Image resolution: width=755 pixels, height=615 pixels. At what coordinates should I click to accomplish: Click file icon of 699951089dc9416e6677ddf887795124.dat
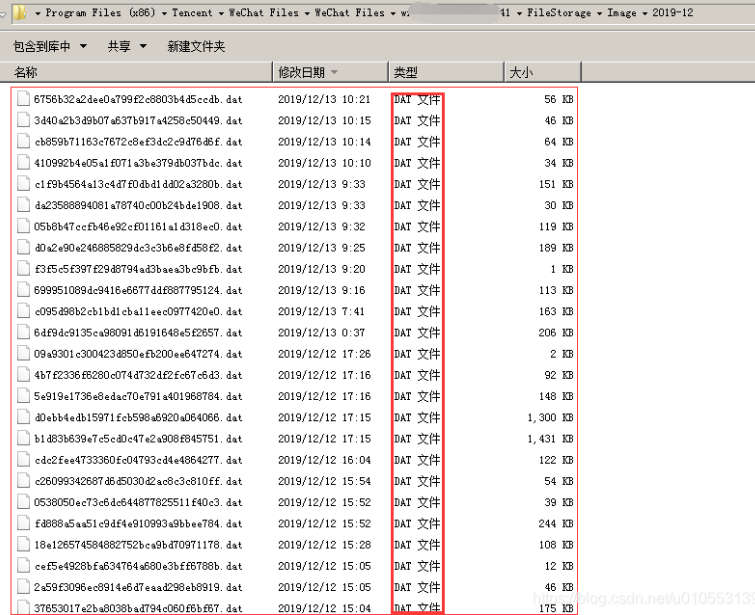(x=23, y=290)
